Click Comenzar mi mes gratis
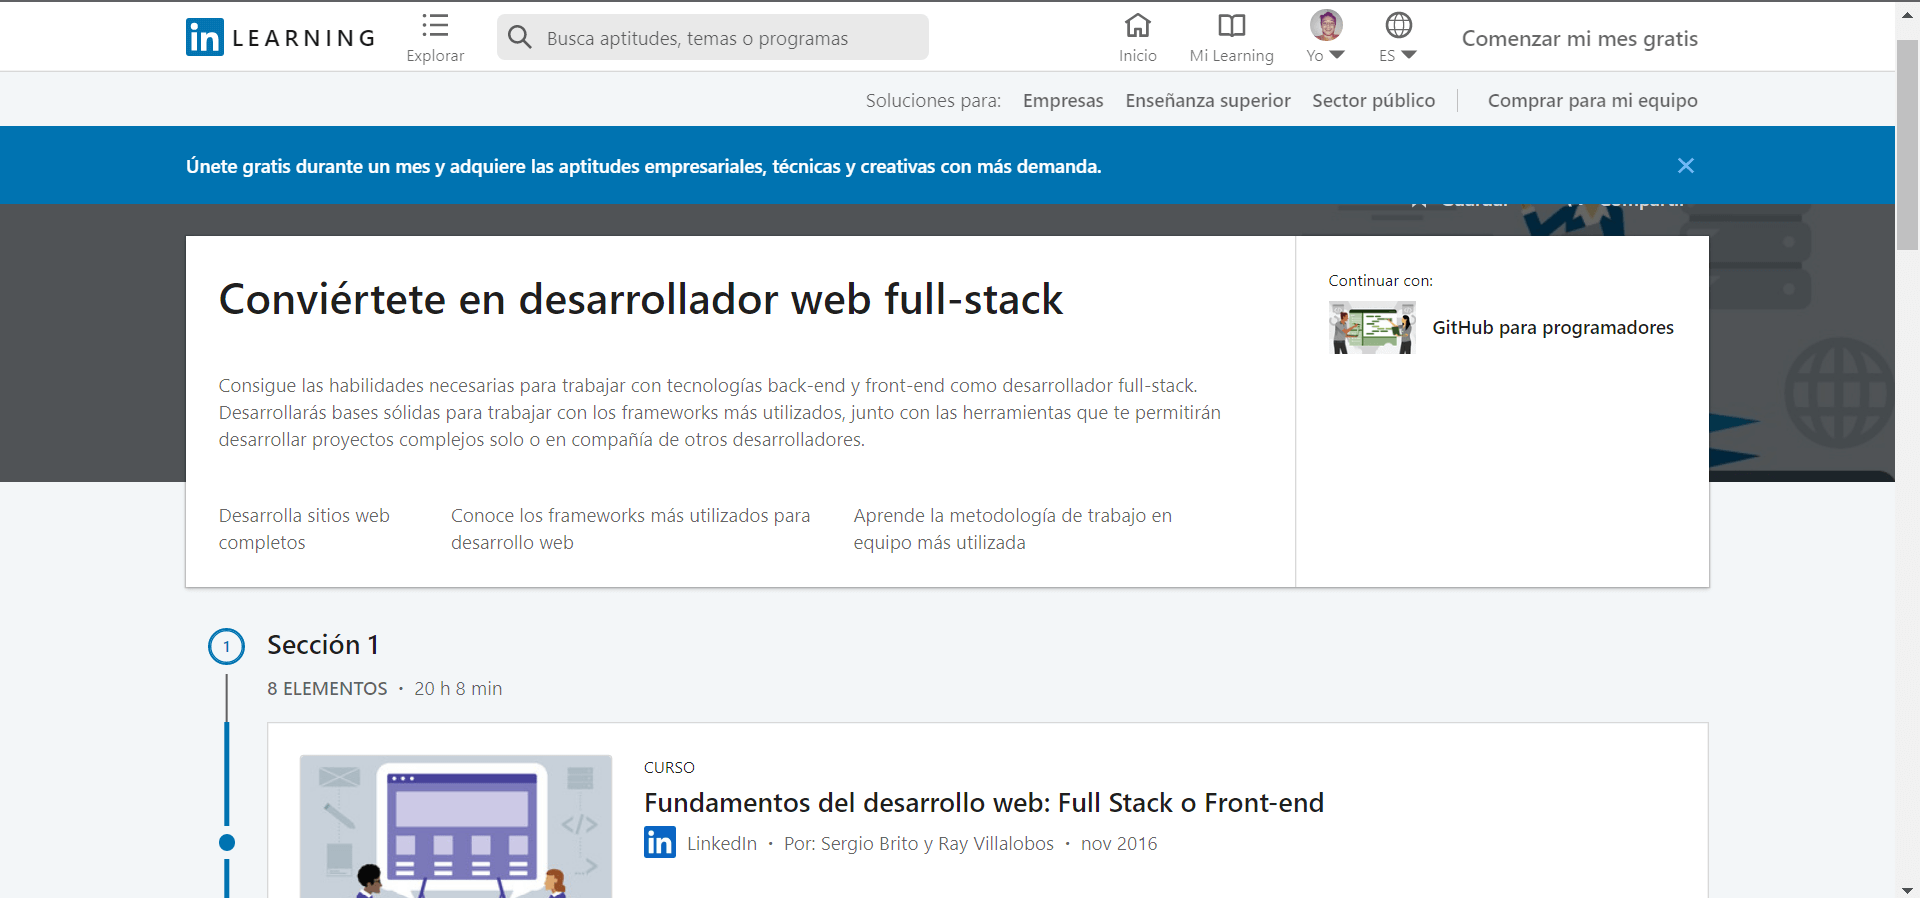This screenshot has height=898, width=1920. pyautogui.click(x=1580, y=38)
